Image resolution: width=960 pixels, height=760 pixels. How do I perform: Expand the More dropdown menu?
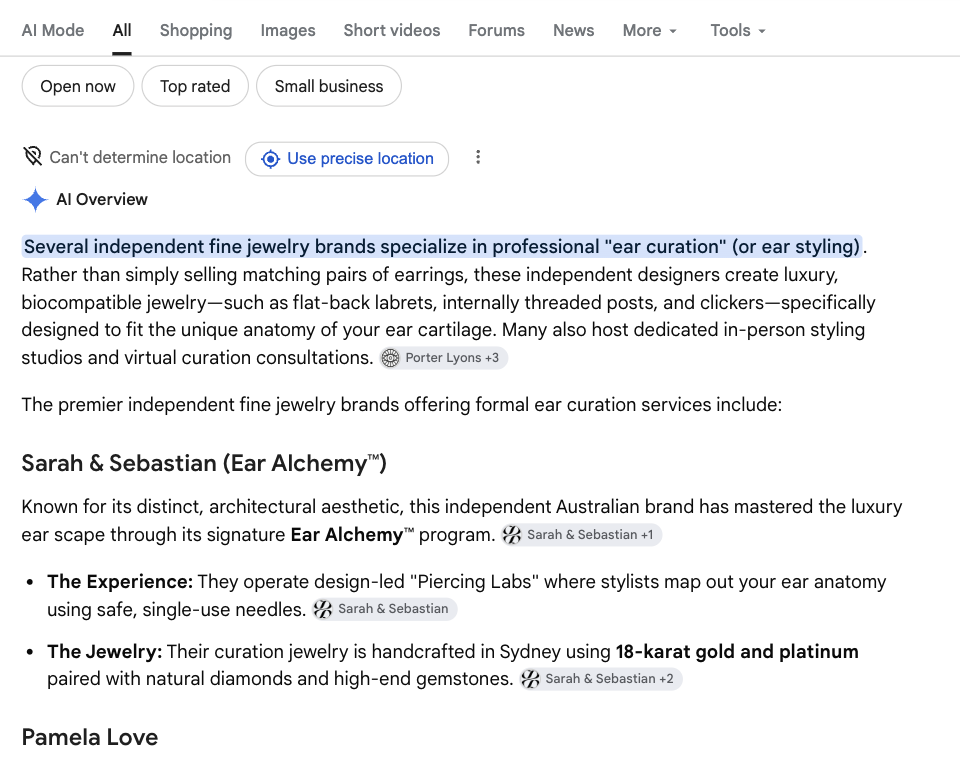click(x=650, y=30)
